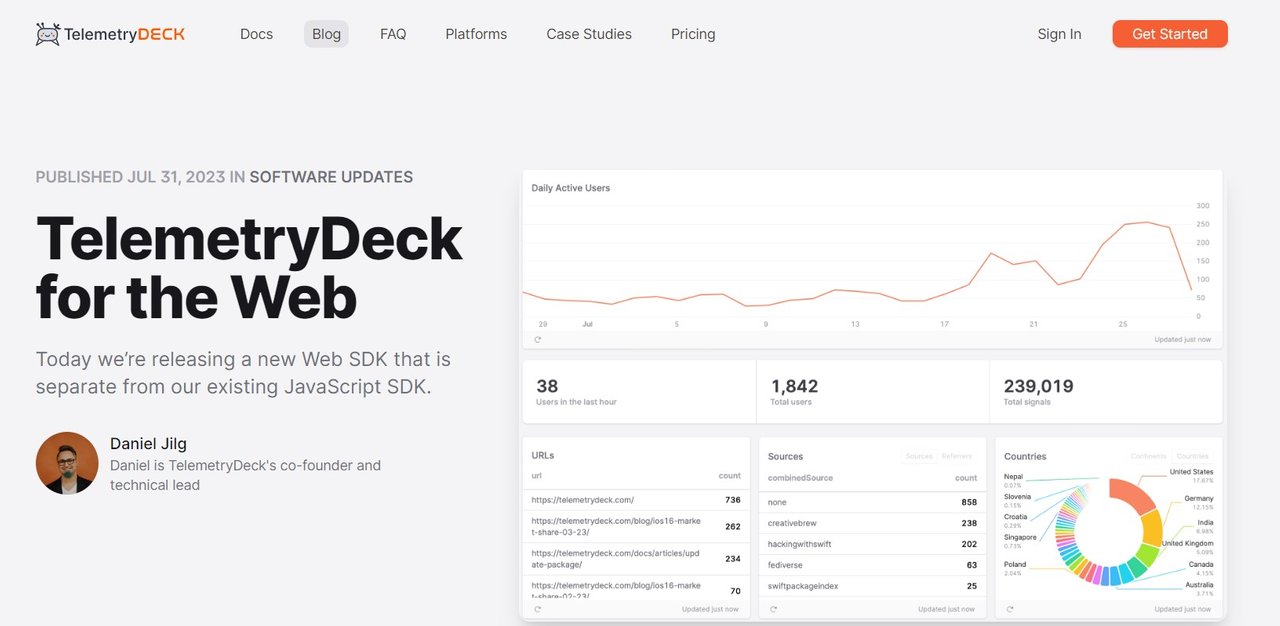1280x626 pixels.
Task: Click the hackingwithswift source row
Action: click(x=873, y=544)
